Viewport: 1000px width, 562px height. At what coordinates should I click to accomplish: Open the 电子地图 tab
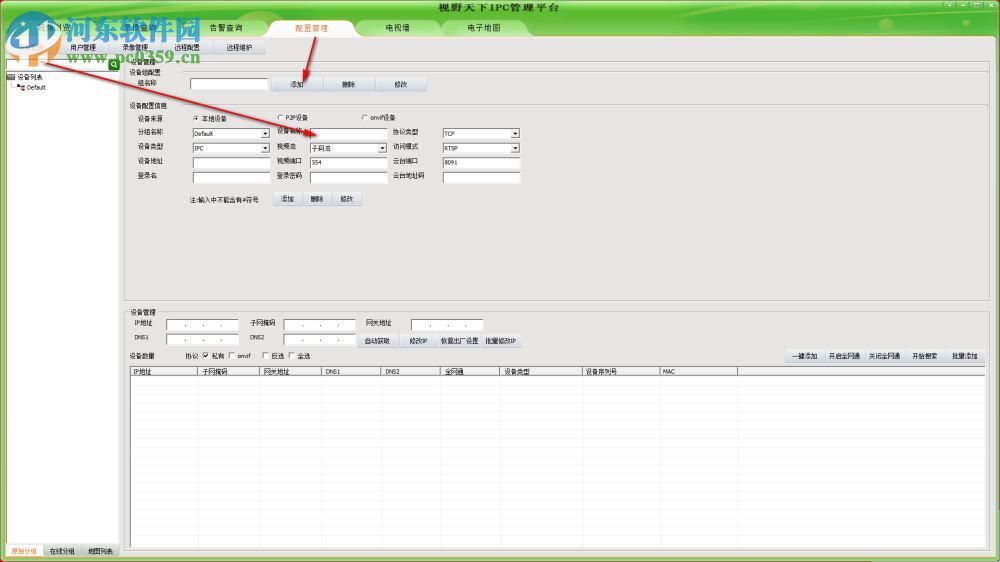coord(483,28)
